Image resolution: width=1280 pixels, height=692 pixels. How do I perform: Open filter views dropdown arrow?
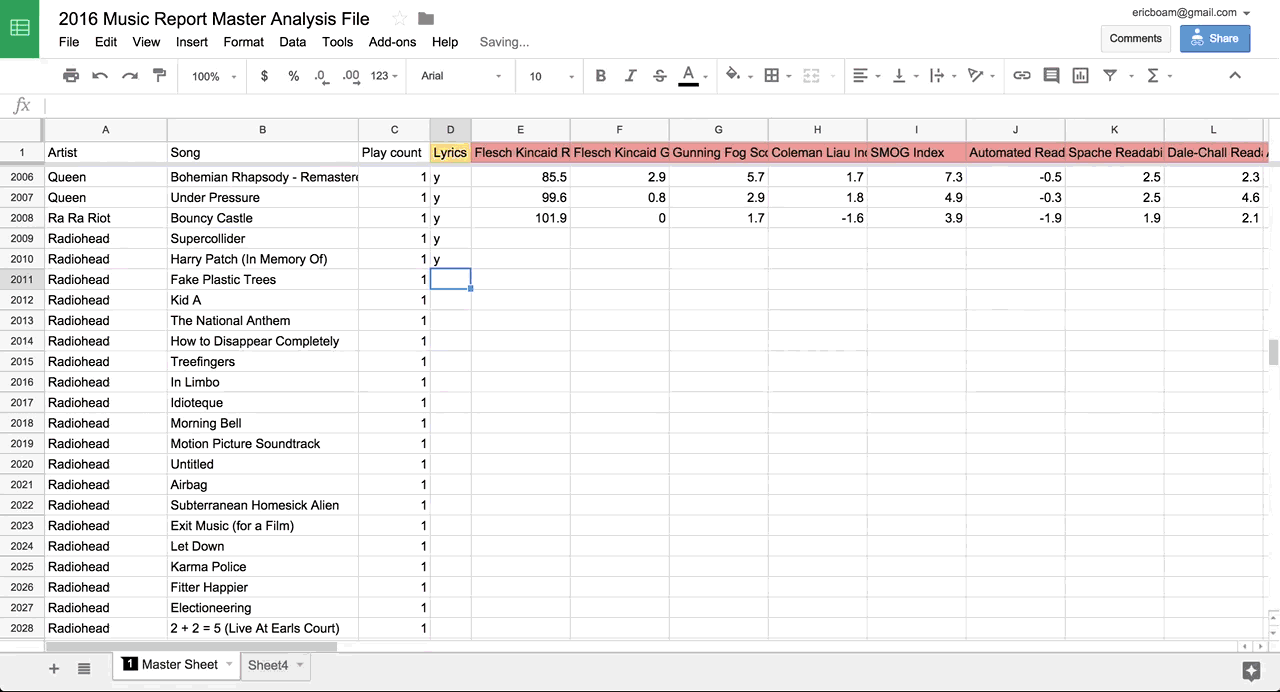point(1131,76)
